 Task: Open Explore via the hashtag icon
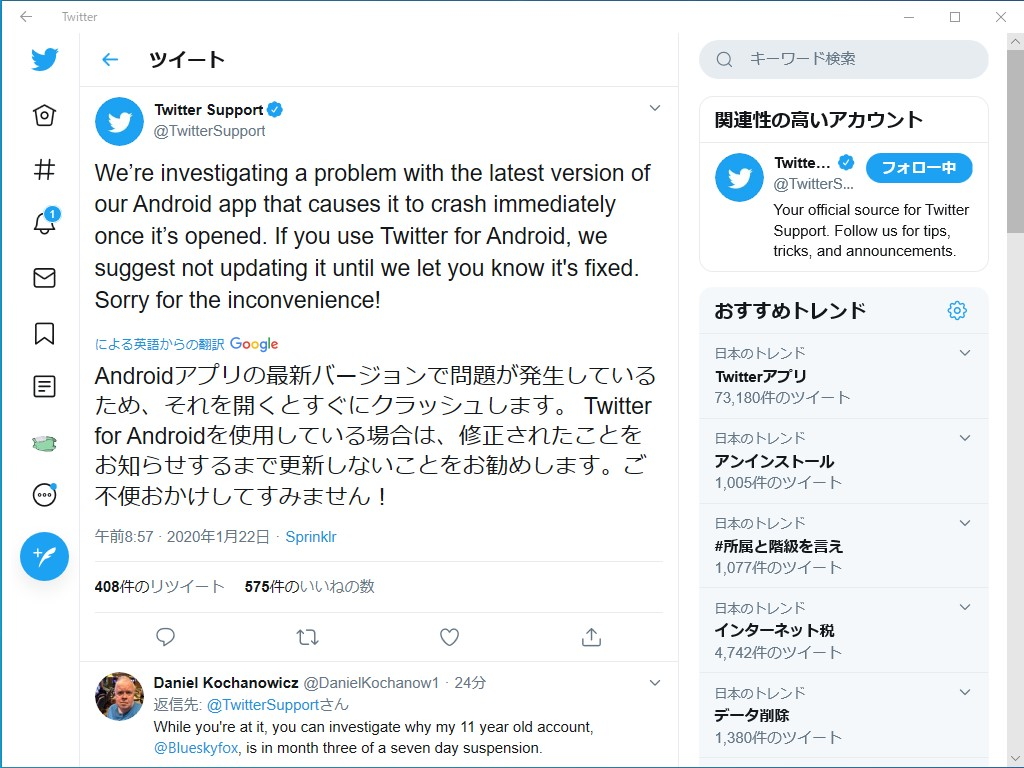point(44,169)
